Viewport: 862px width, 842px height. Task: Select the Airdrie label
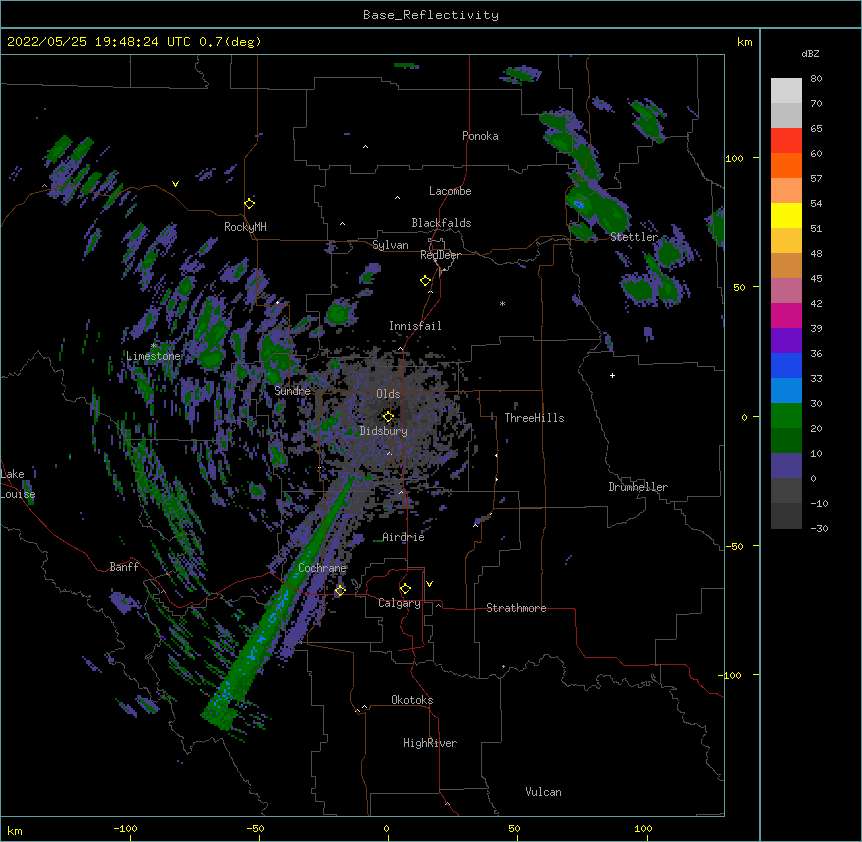[x=403, y=537]
